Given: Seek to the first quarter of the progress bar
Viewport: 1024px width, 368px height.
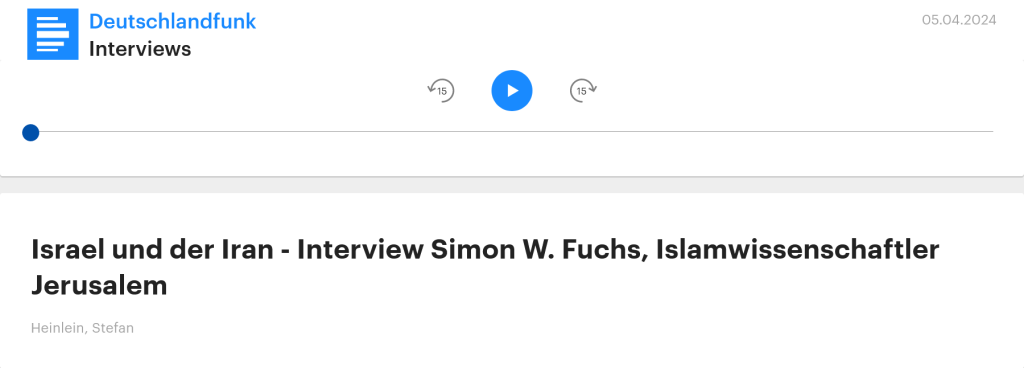Looking at the screenshot, I should coord(271,132).
